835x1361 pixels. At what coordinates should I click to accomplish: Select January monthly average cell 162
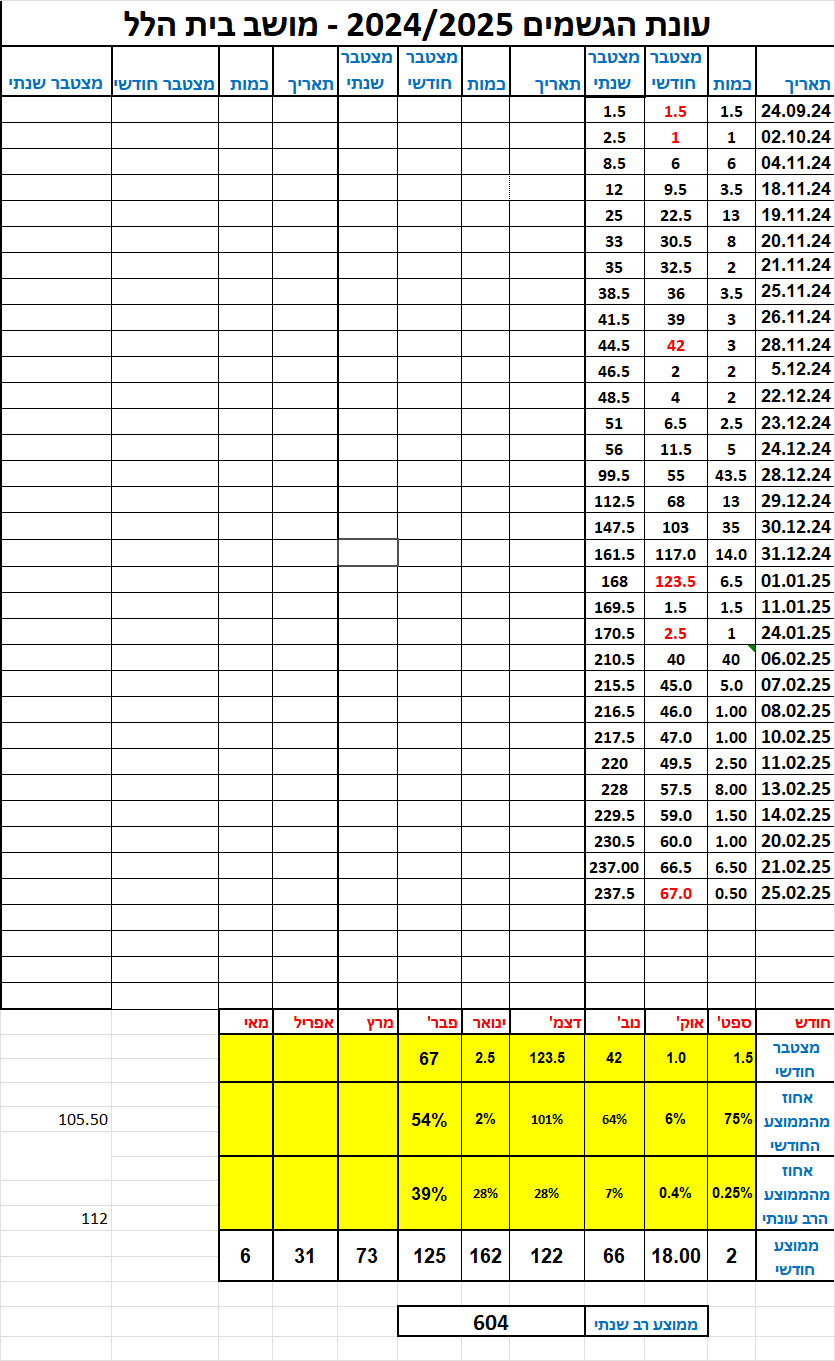485,1255
